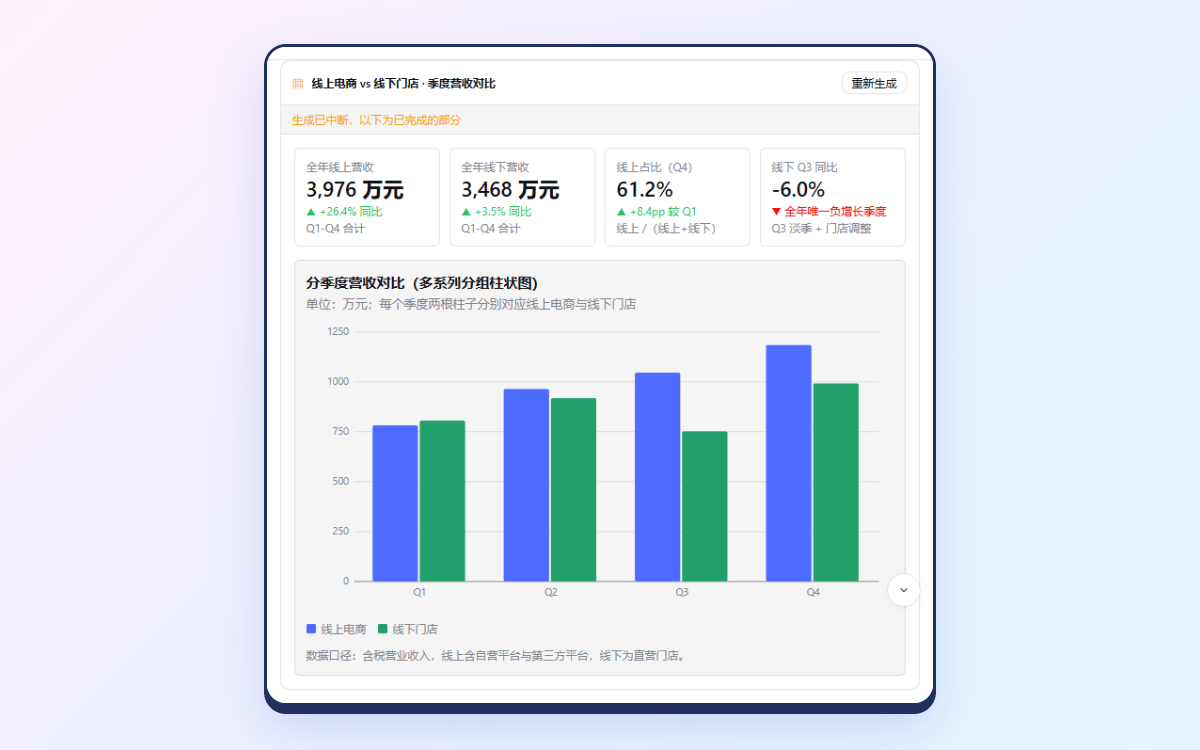Open the 线上占比 (Q4) 61.2% card
The height and width of the screenshot is (750, 1200).
point(677,197)
